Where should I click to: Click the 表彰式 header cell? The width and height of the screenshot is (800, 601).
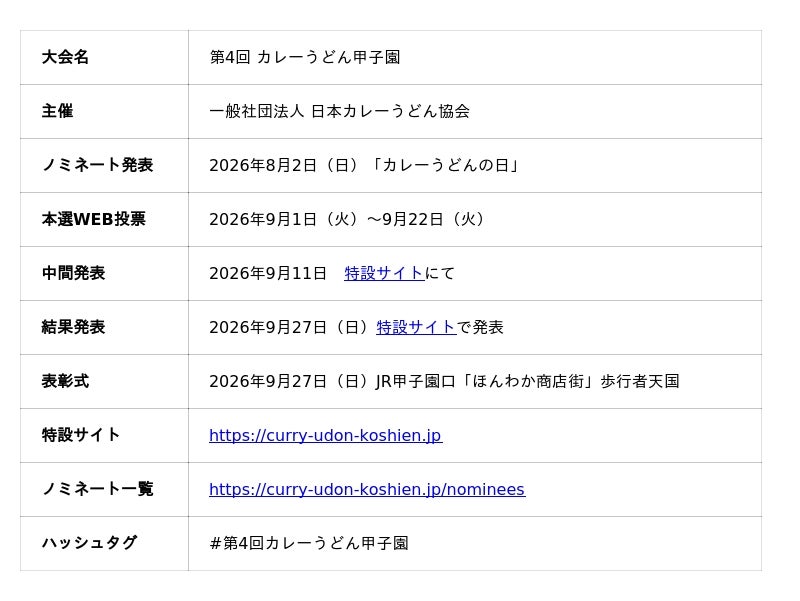coord(104,382)
